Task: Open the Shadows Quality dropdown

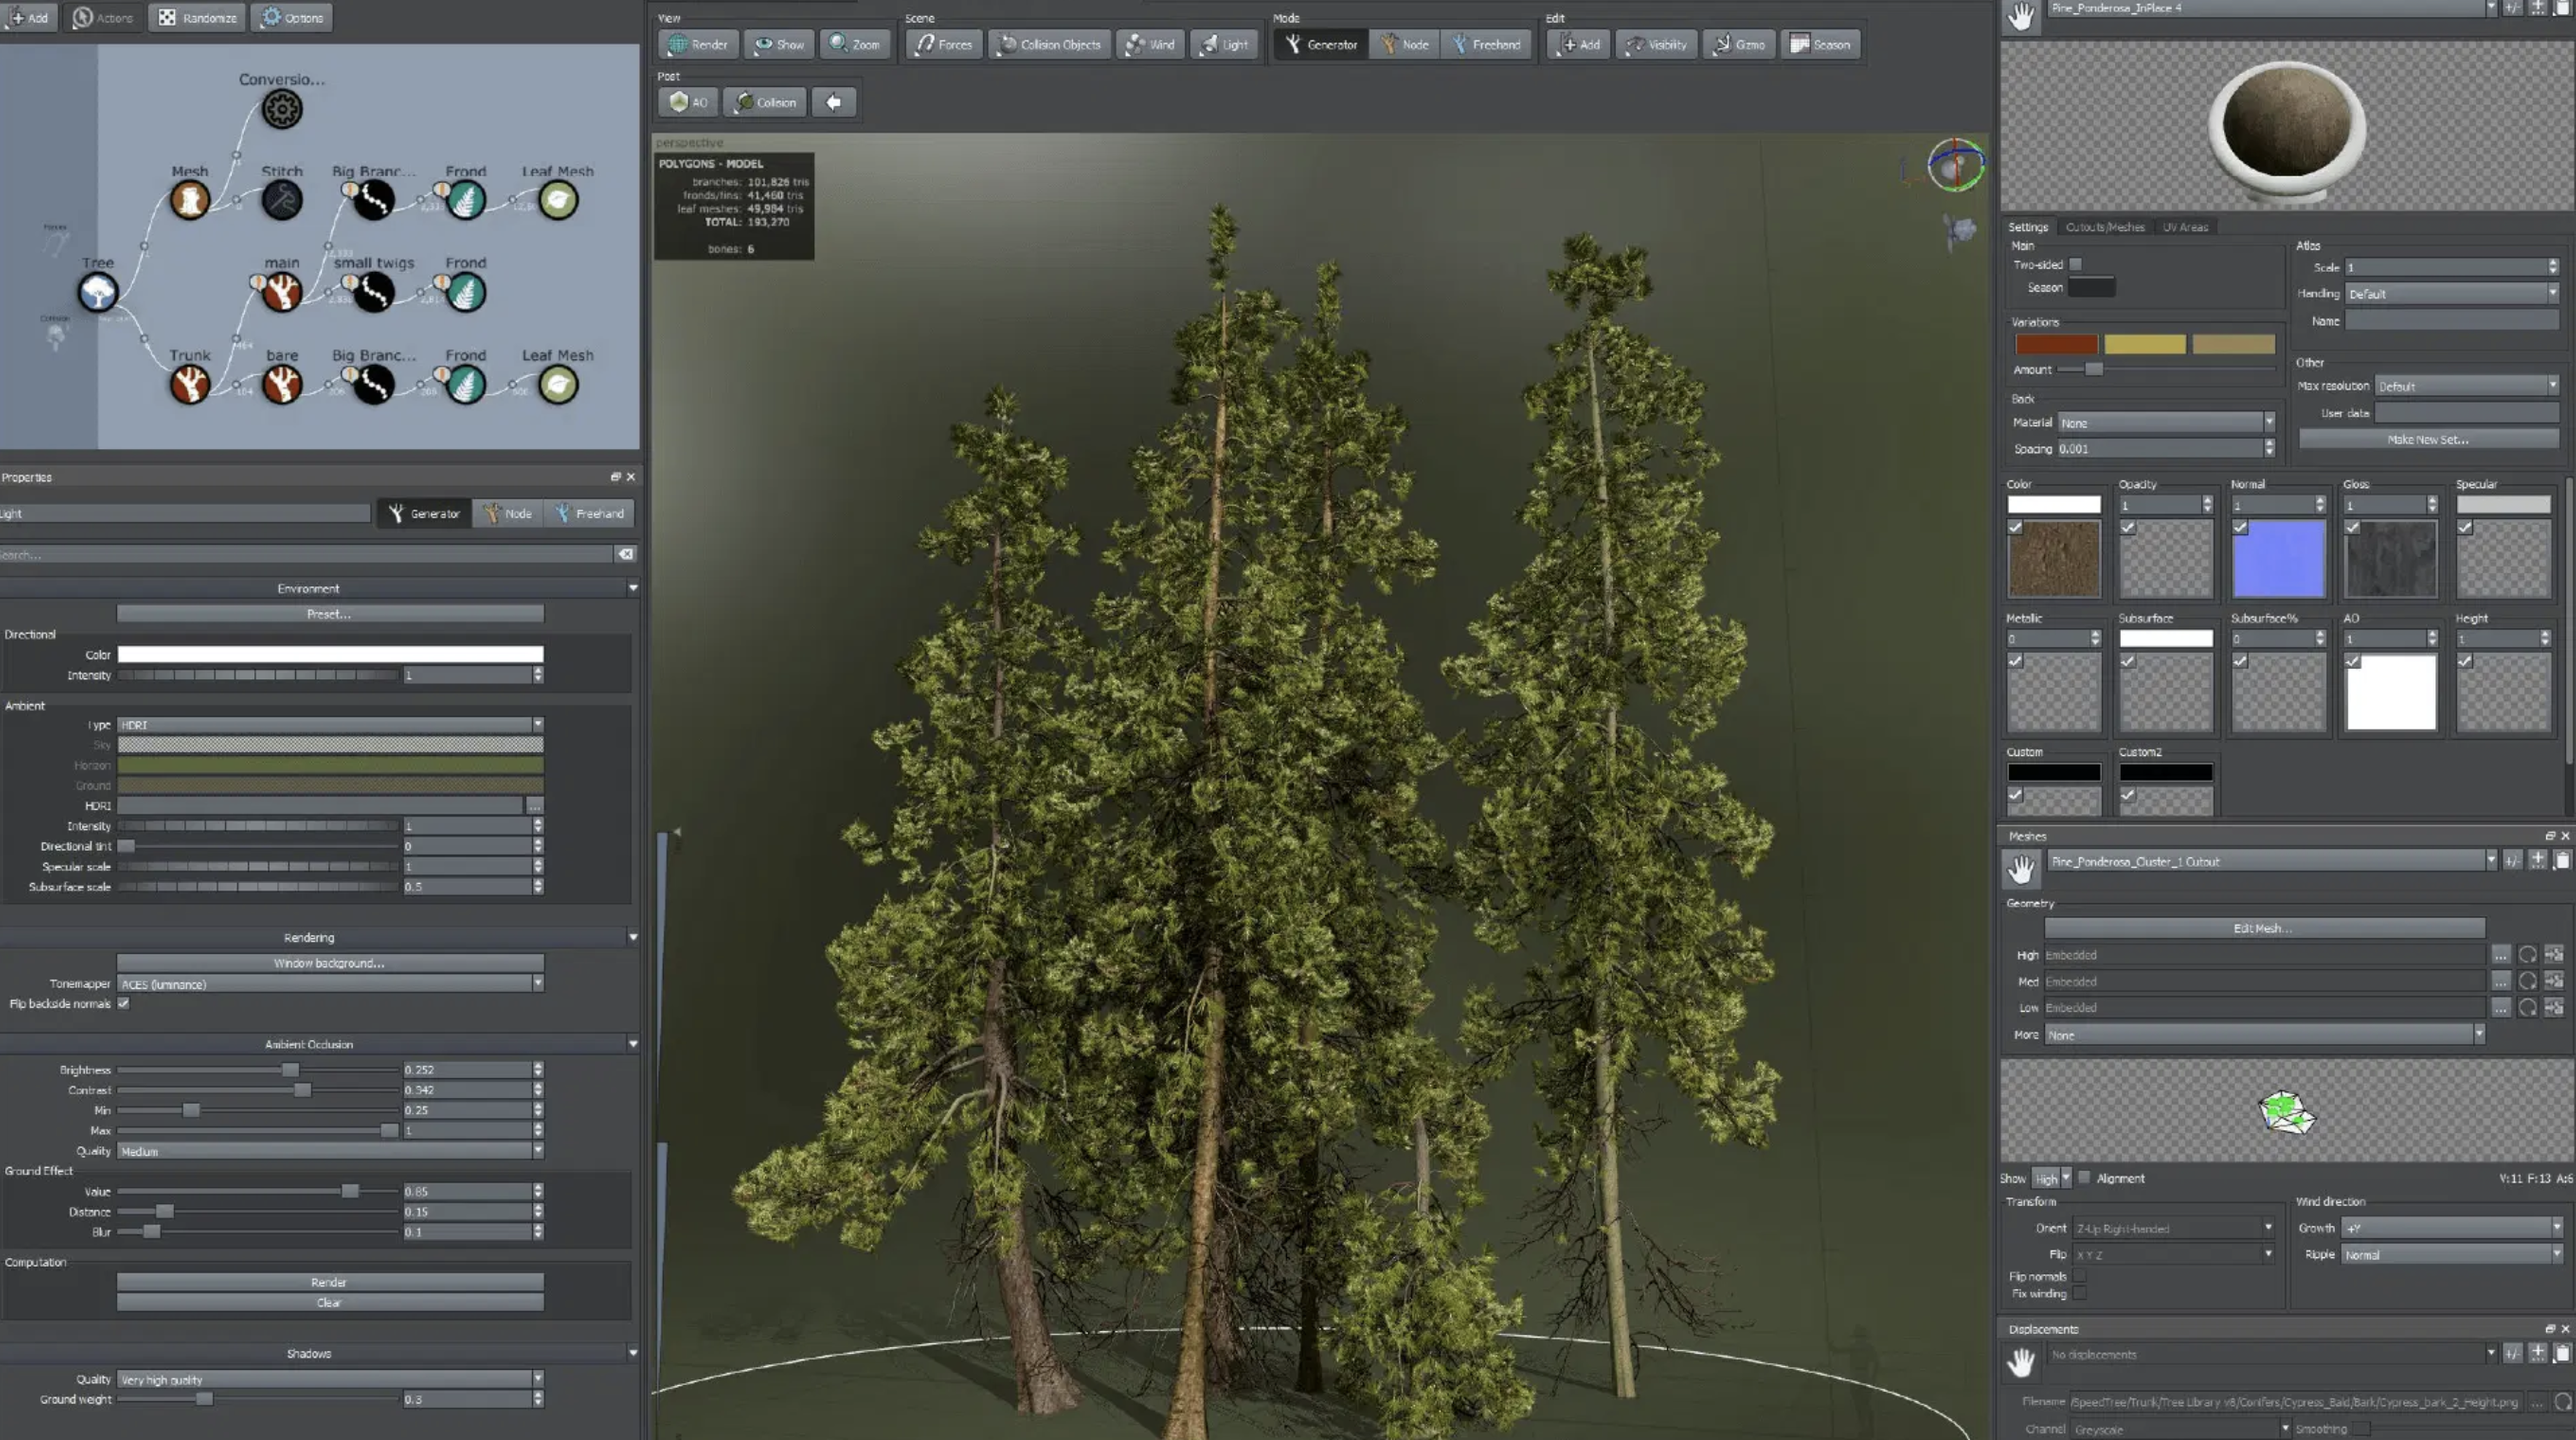Action: (x=330, y=1379)
